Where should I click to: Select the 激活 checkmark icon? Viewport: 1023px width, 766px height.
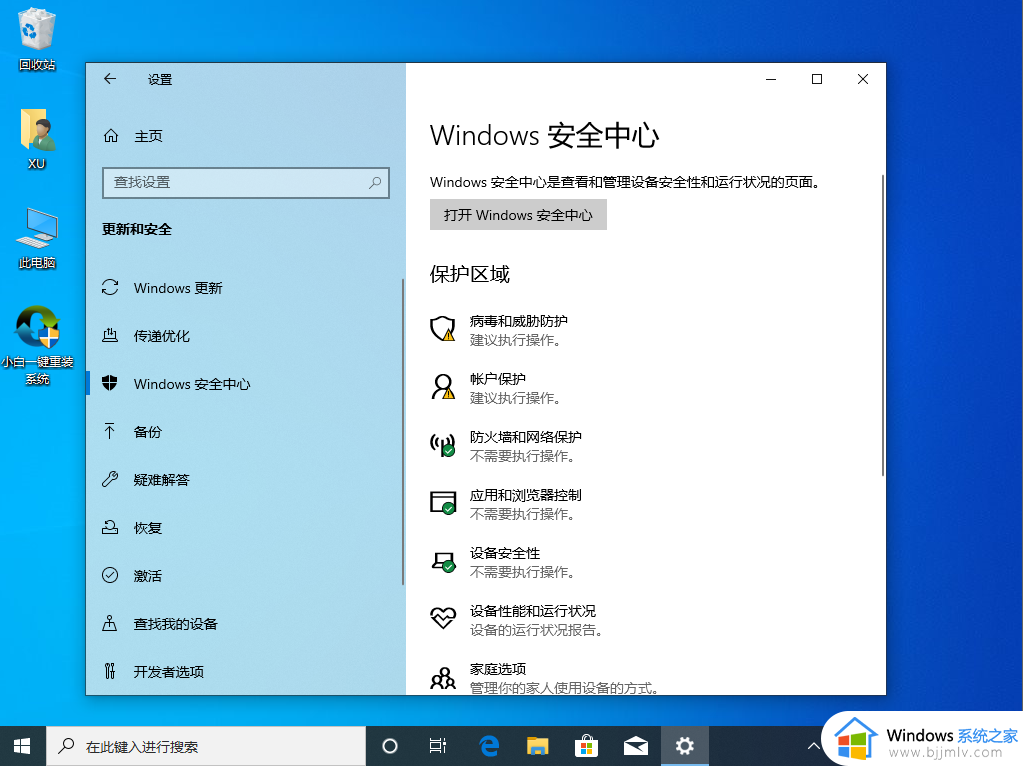110,575
